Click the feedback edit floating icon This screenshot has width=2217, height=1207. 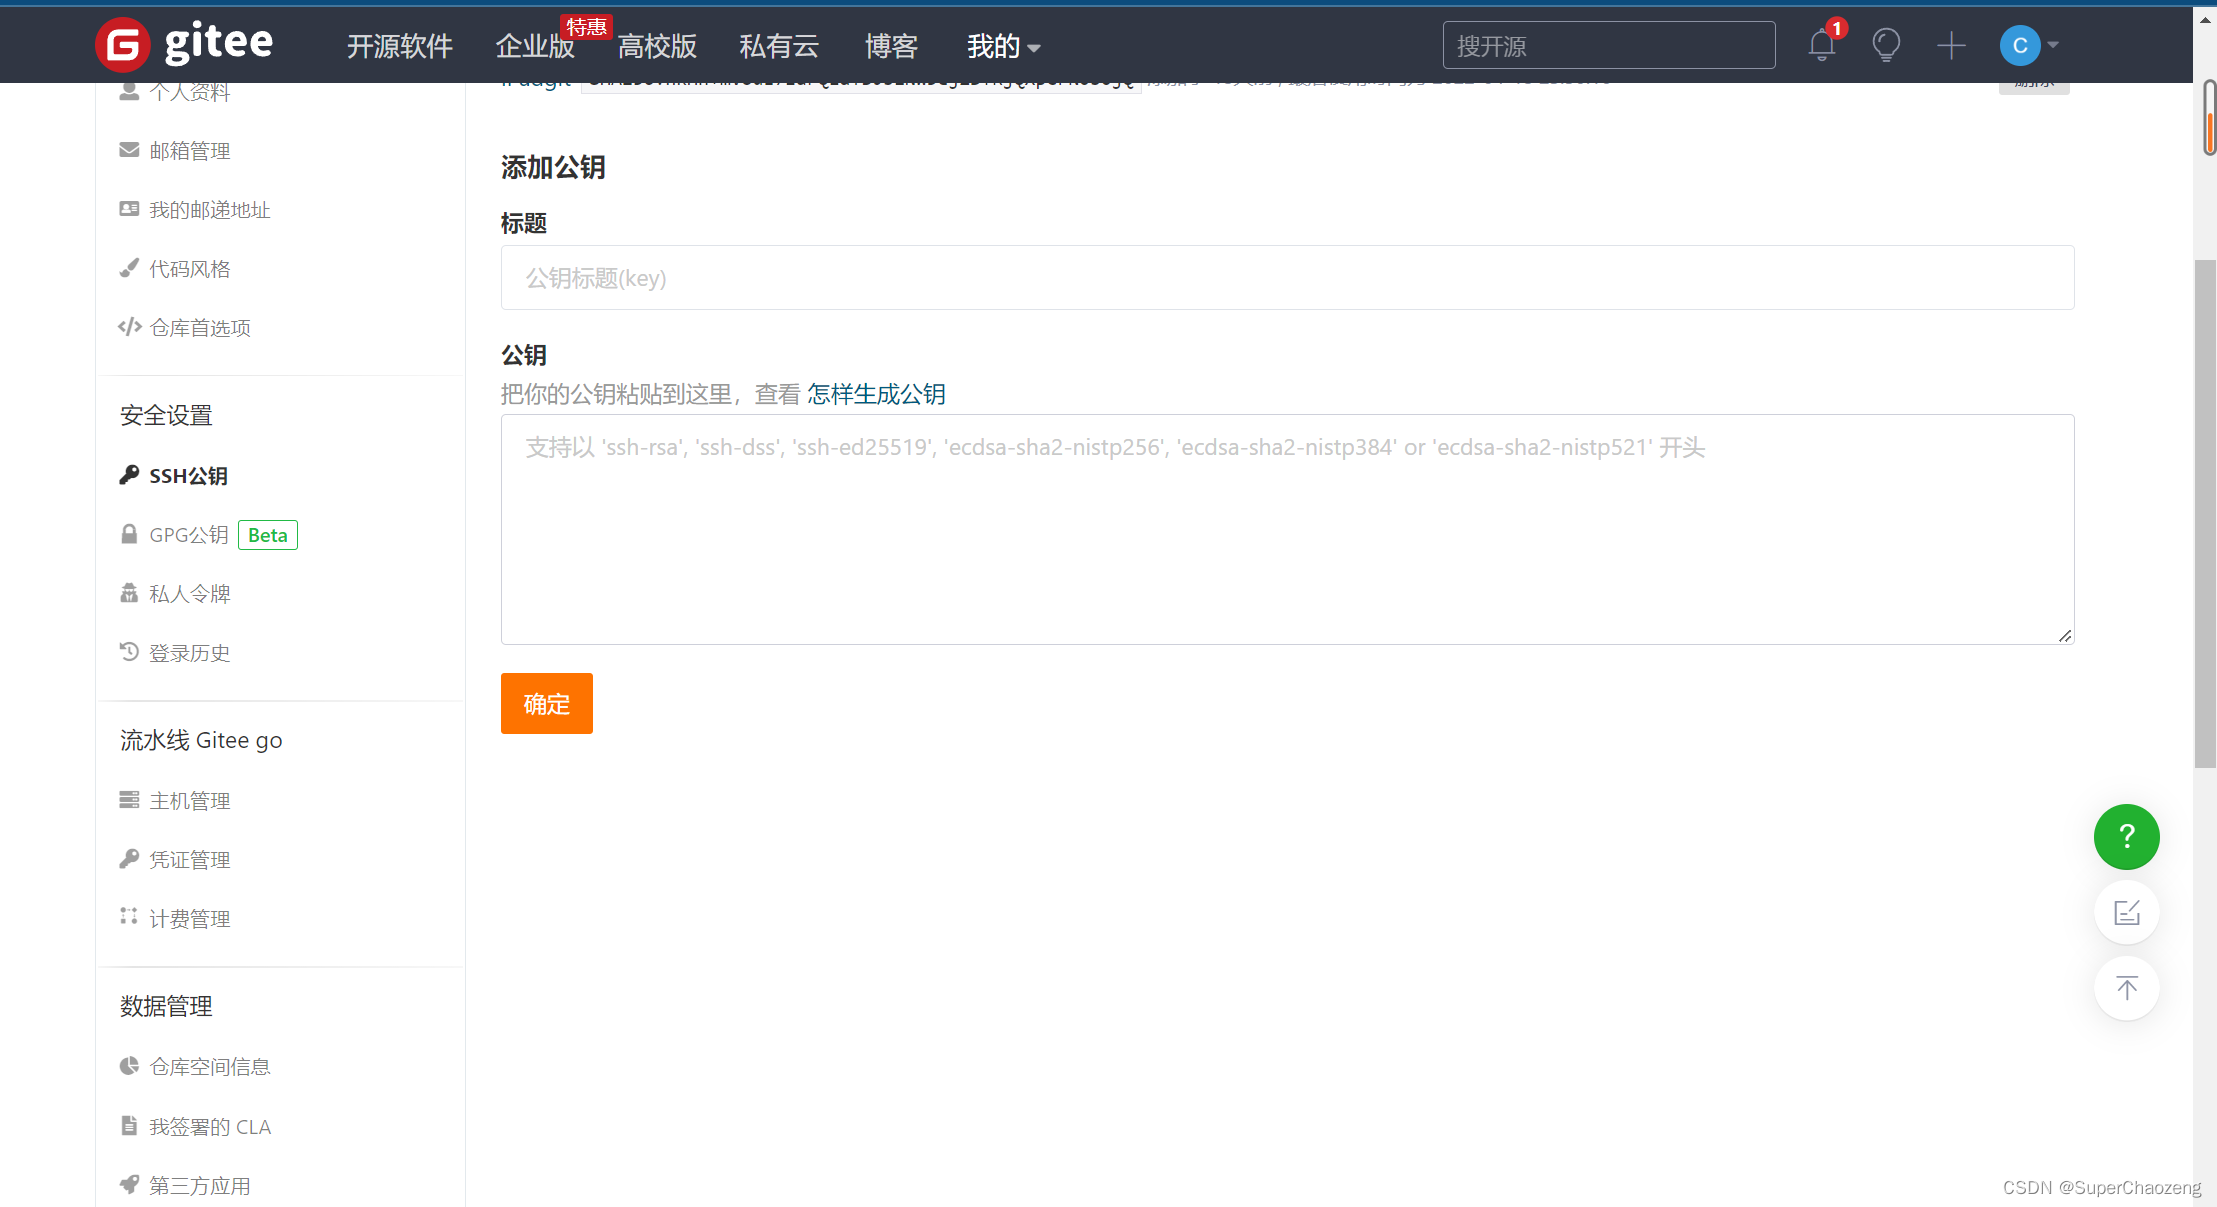tap(2126, 913)
